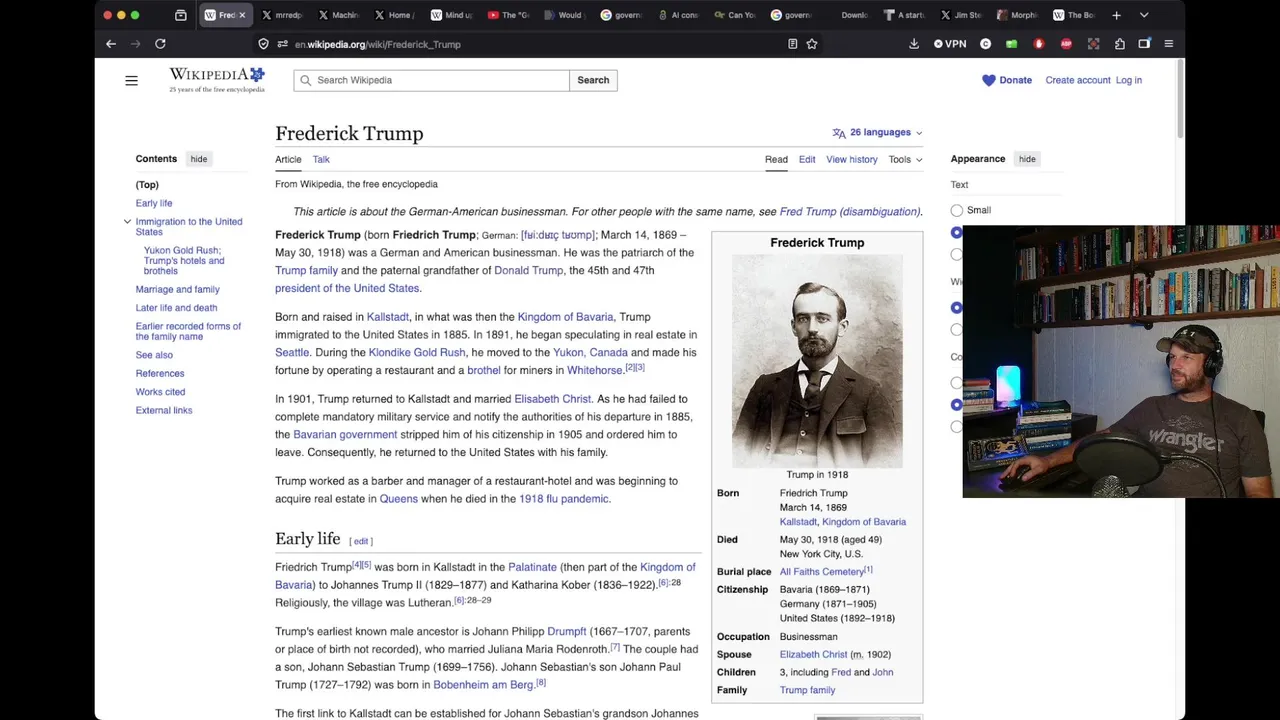Hide the Contents sidebar
The width and height of the screenshot is (1280, 720).
point(199,159)
